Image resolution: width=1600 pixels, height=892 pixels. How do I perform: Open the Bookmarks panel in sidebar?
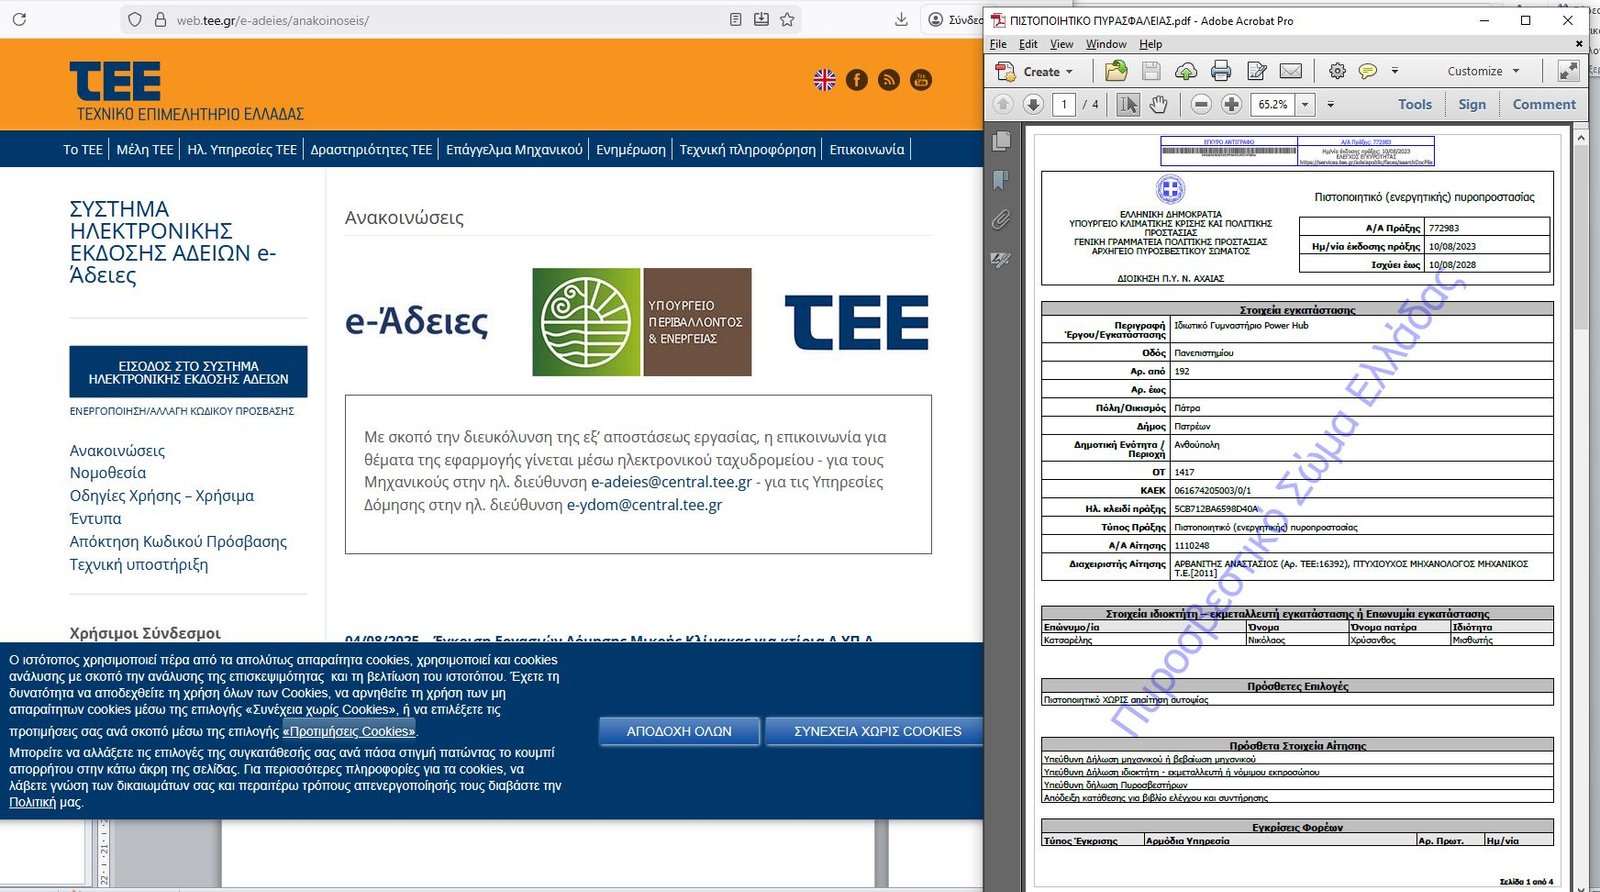point(1000,180)
